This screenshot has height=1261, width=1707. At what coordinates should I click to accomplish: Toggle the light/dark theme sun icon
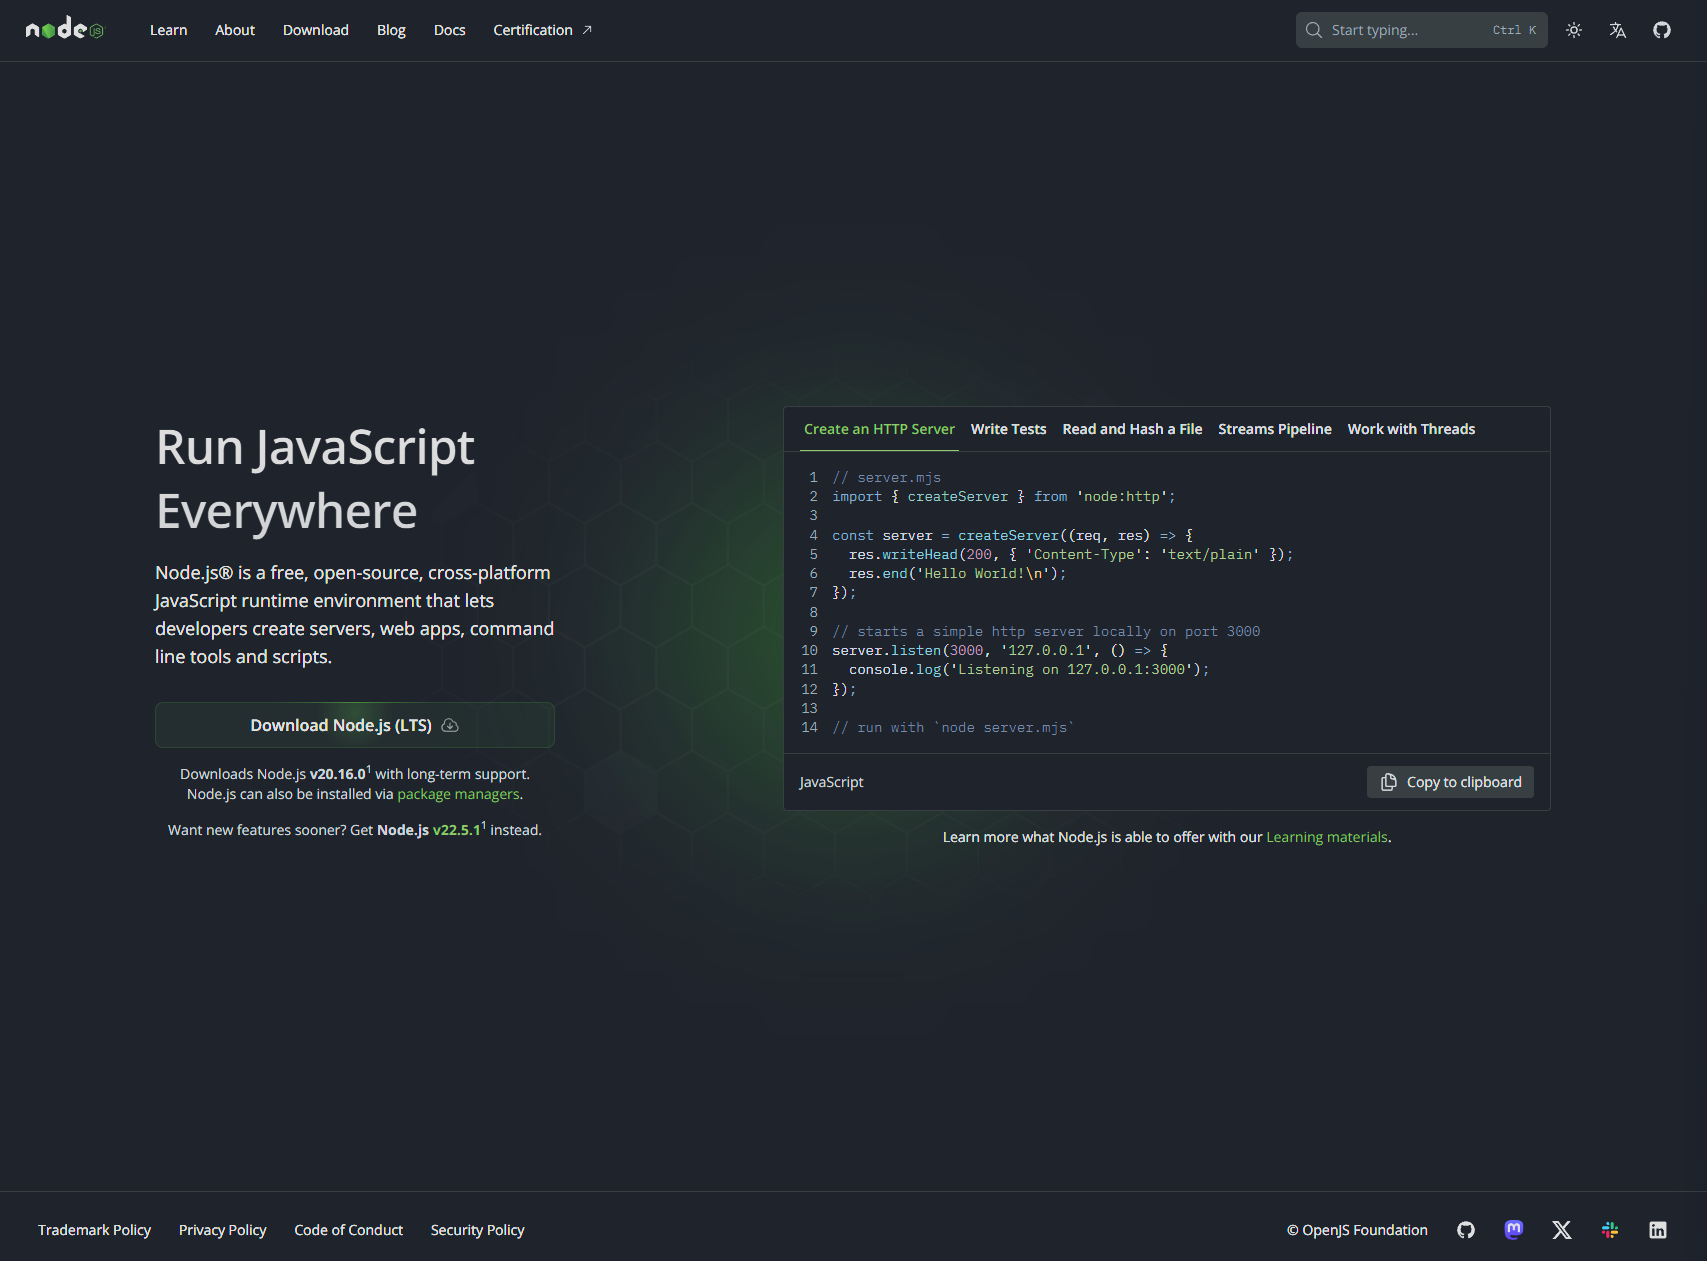1574,30
